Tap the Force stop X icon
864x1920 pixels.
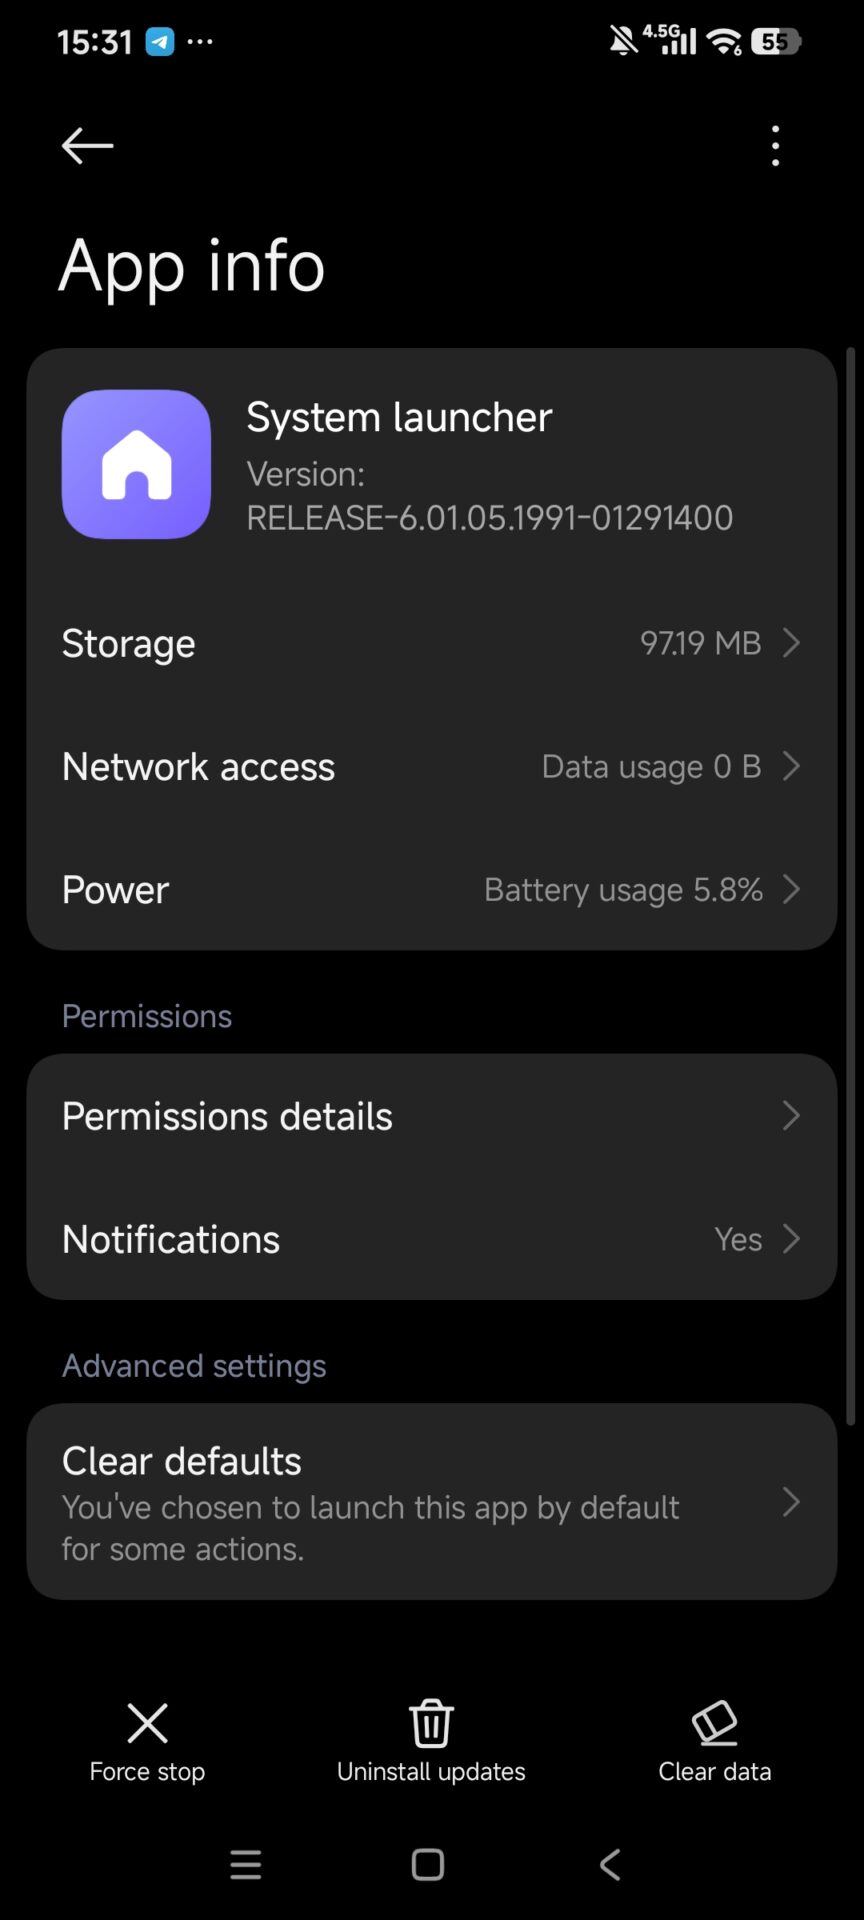pyautogui.click(x=147, y=1723)
